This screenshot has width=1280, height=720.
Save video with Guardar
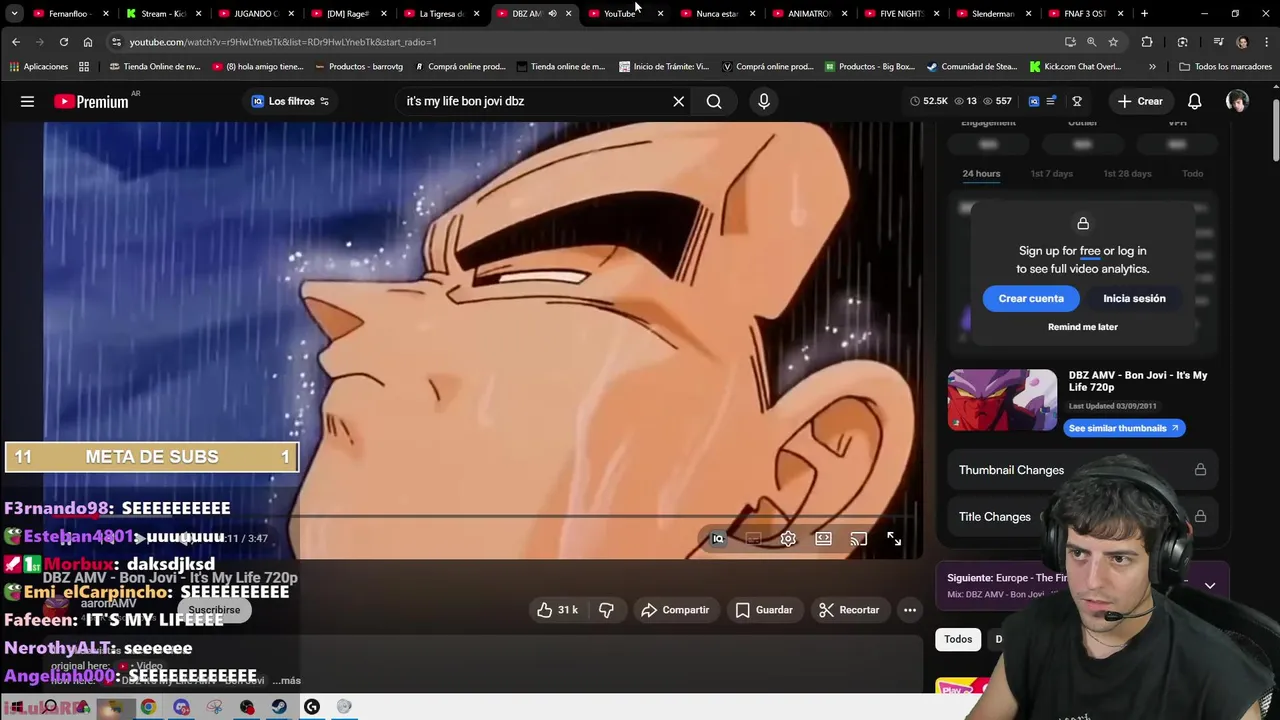pyautogui.click(x=764, y=610)
